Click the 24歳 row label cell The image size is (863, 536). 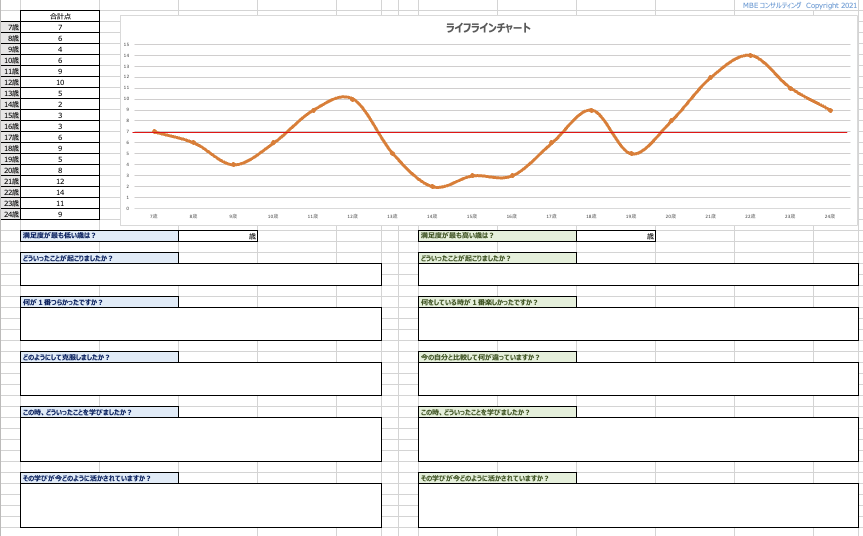tap(10, 214)
